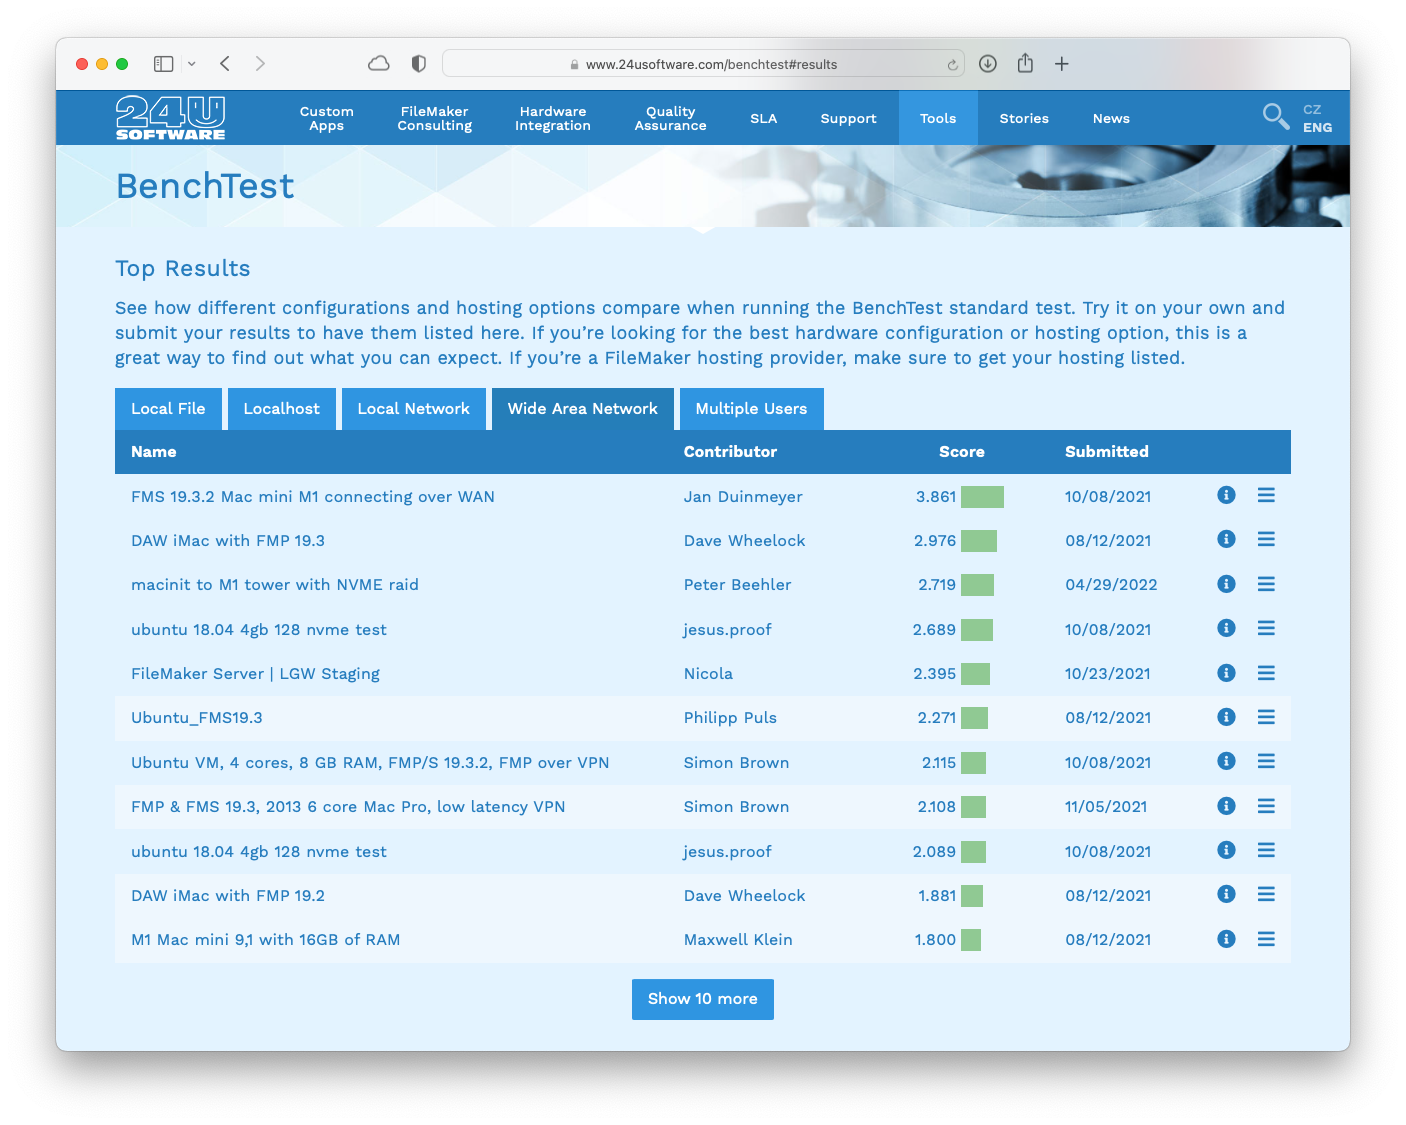Click the privacy shield icon
Screen dimensions: 1406x1125
point(419,64)
